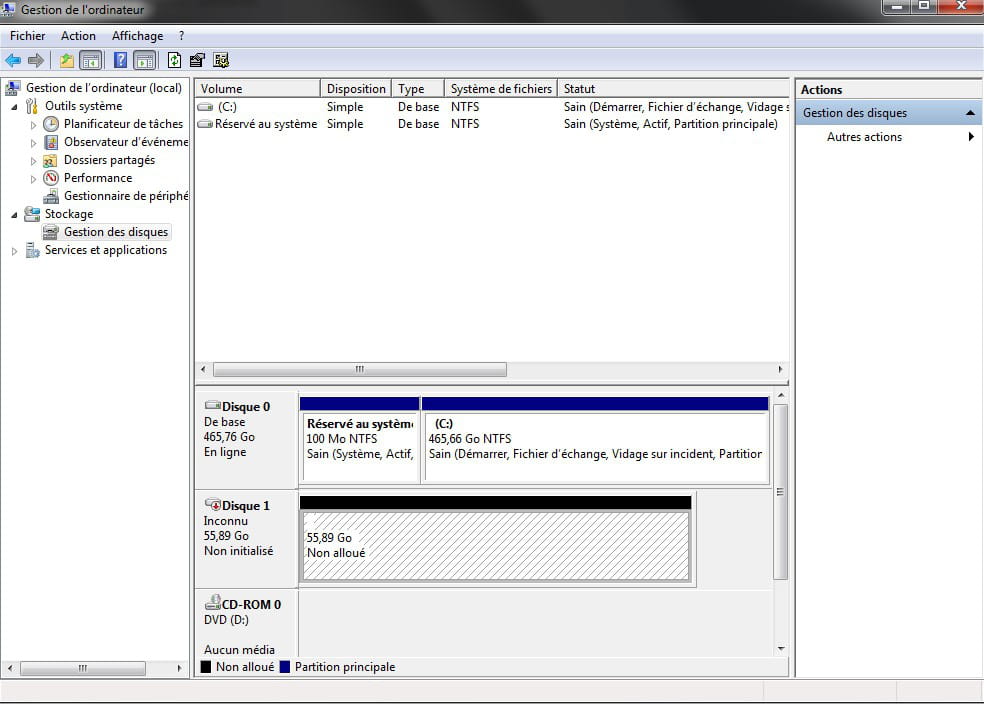Sort by the Volume column header

[258, 88]
